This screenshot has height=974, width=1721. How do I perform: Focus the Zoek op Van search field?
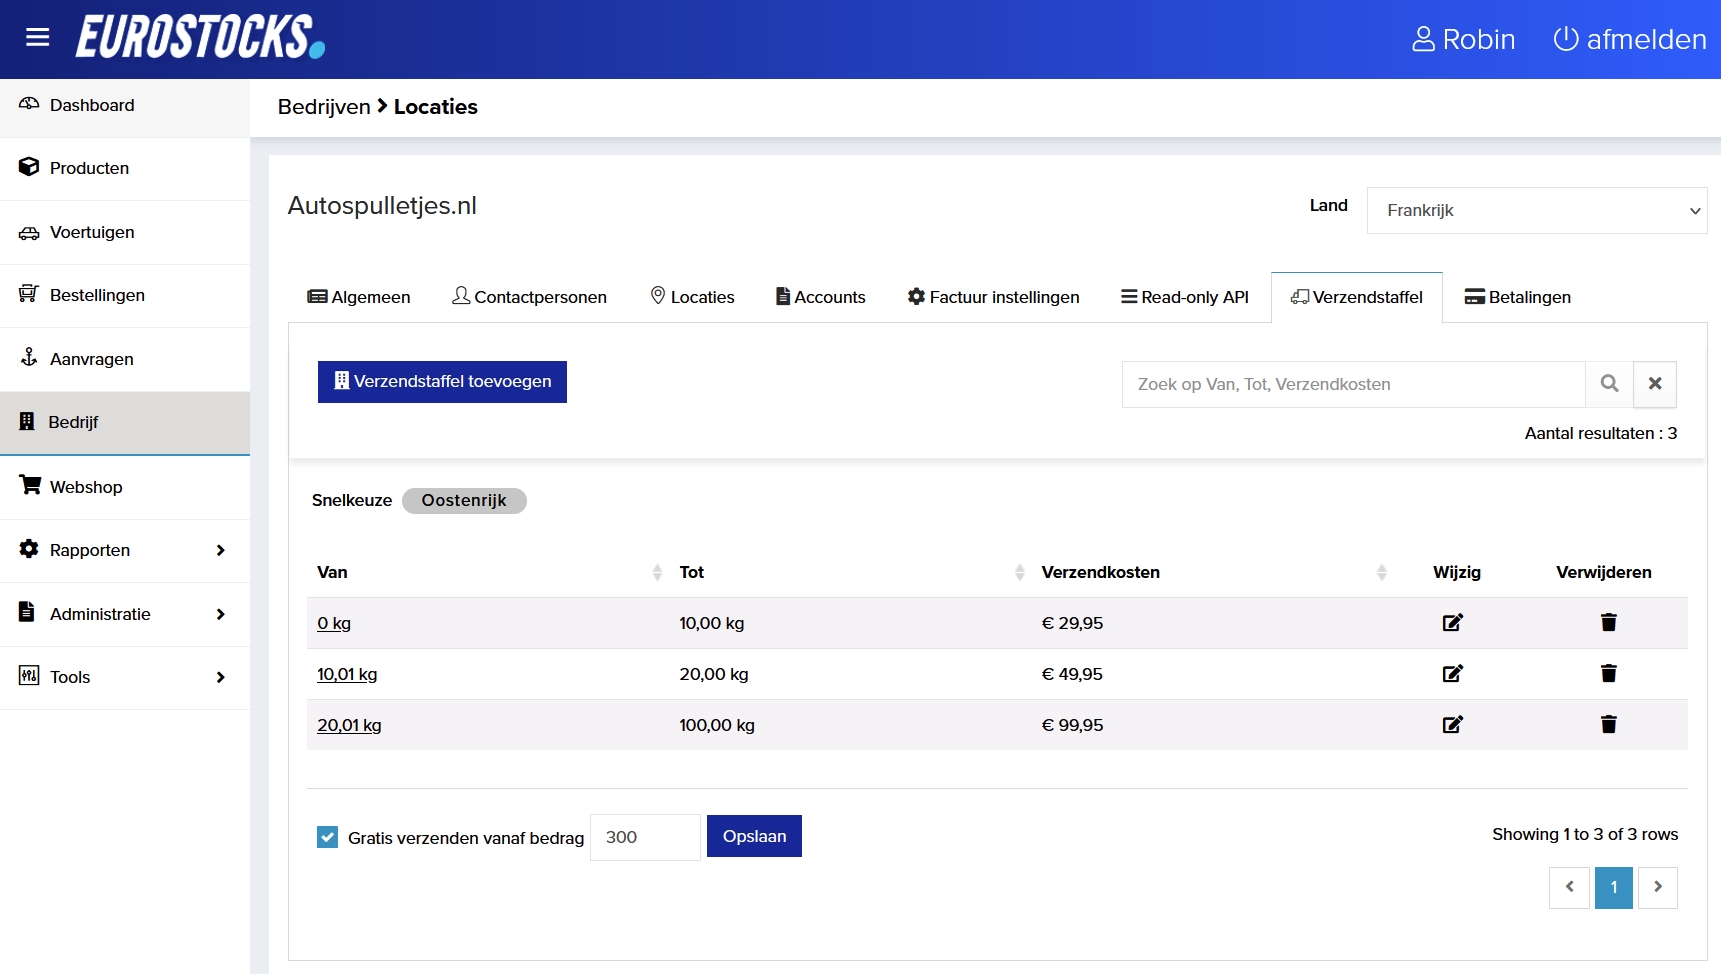pyautogui.click(x=1353, y=384)
